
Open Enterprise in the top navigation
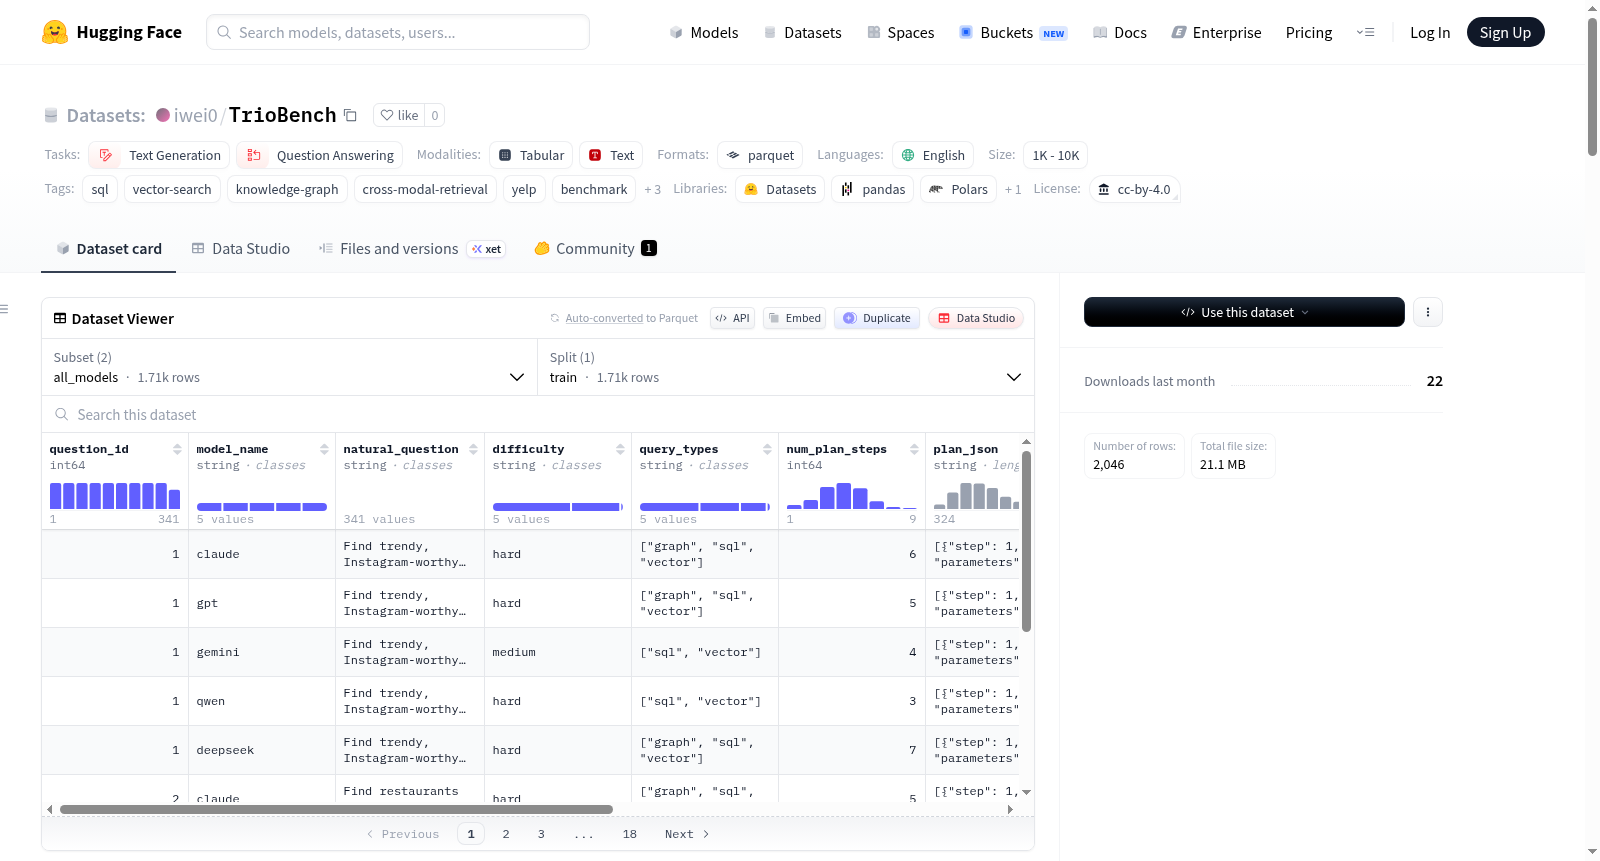[x=1217, y=33]
